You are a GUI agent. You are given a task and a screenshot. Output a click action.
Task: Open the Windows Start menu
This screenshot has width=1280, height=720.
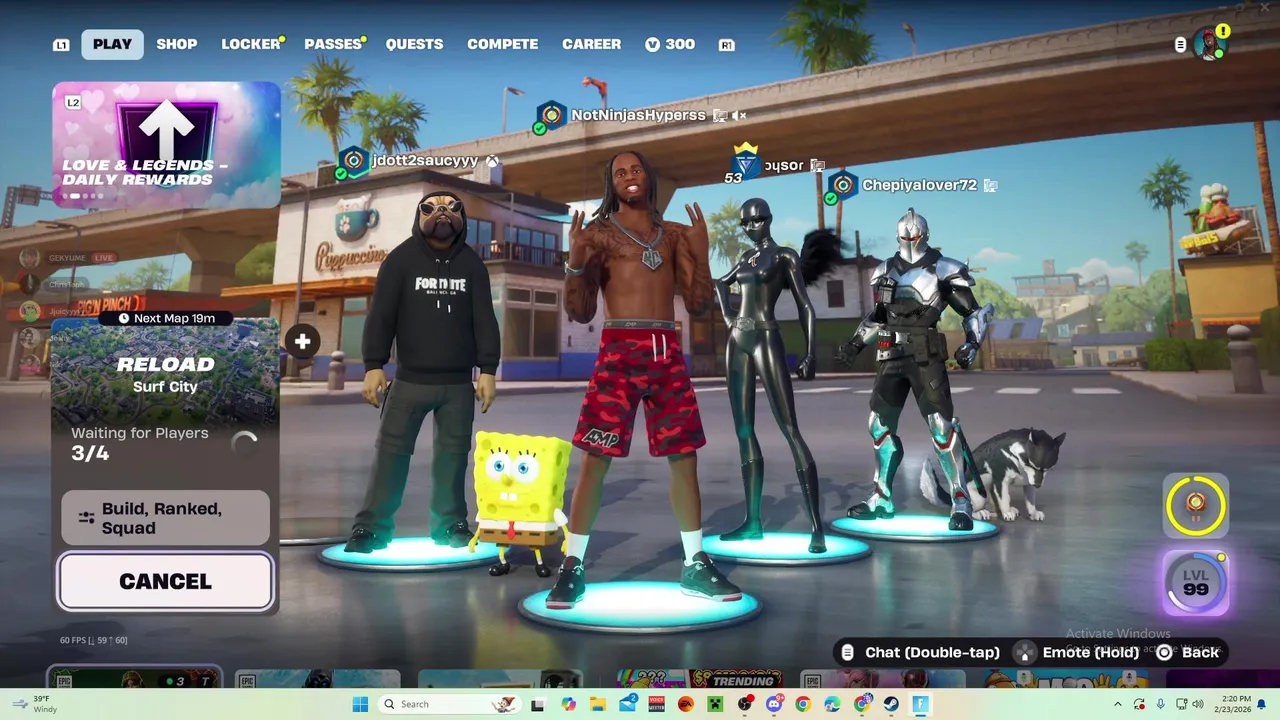click(360, 704)
